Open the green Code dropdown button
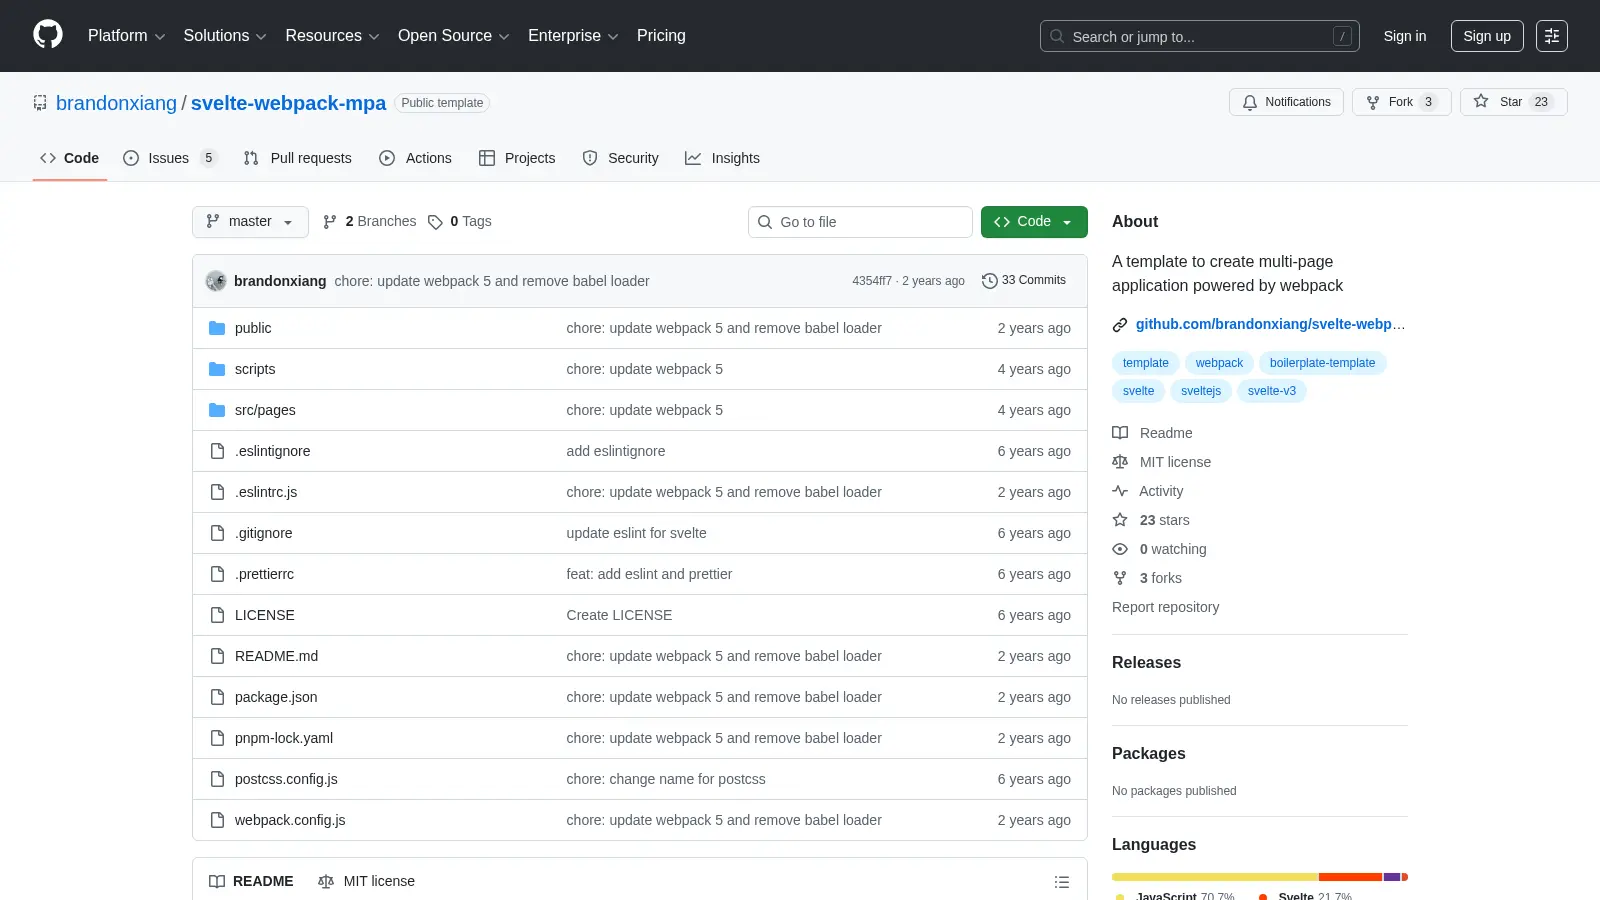 click(x=1034, y=222)
